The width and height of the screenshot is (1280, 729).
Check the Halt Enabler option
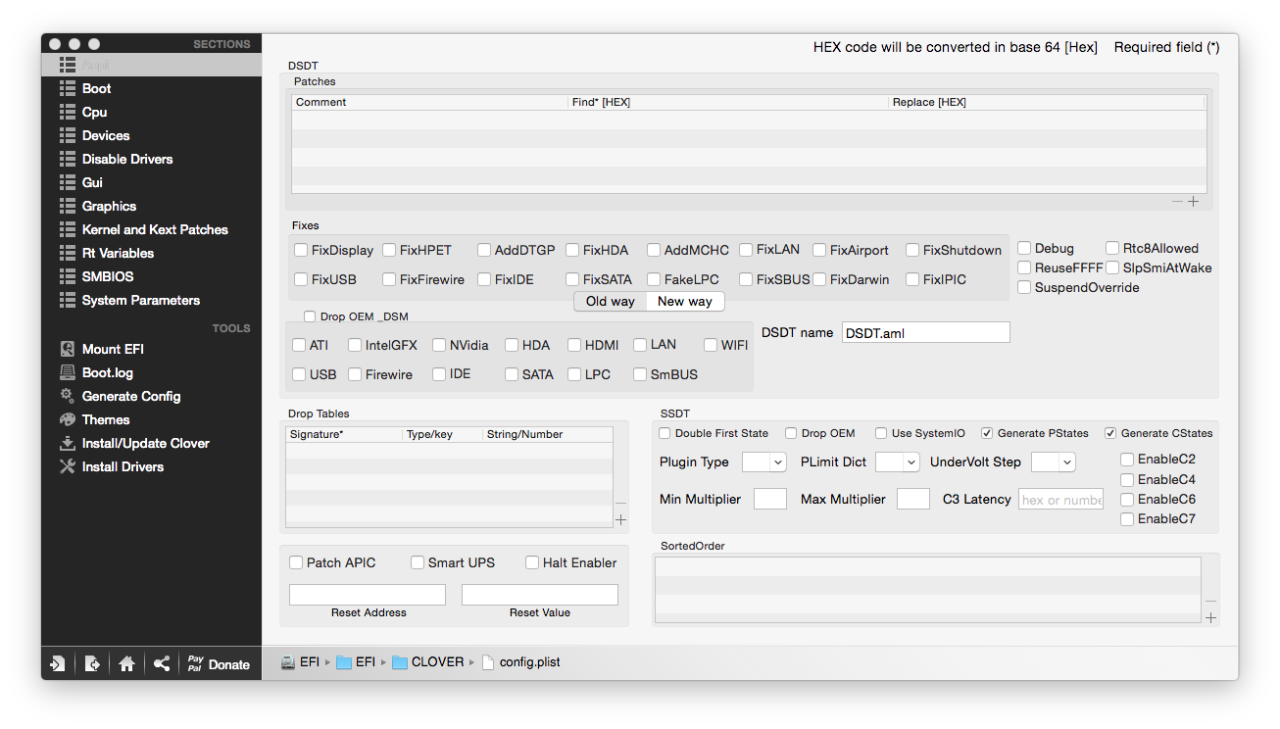pos(532,563)
